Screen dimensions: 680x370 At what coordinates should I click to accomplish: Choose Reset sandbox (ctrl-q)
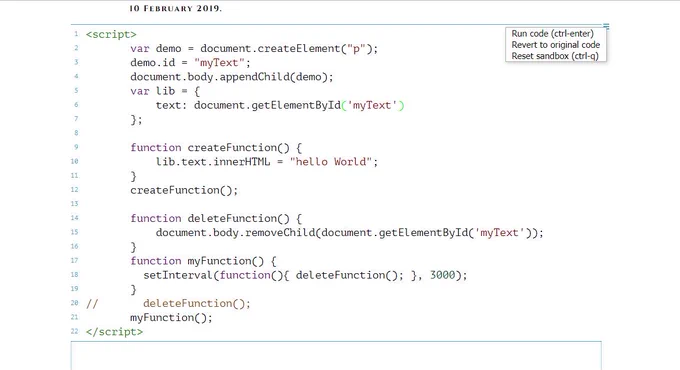pyautogui.click(x=555, y=56)
